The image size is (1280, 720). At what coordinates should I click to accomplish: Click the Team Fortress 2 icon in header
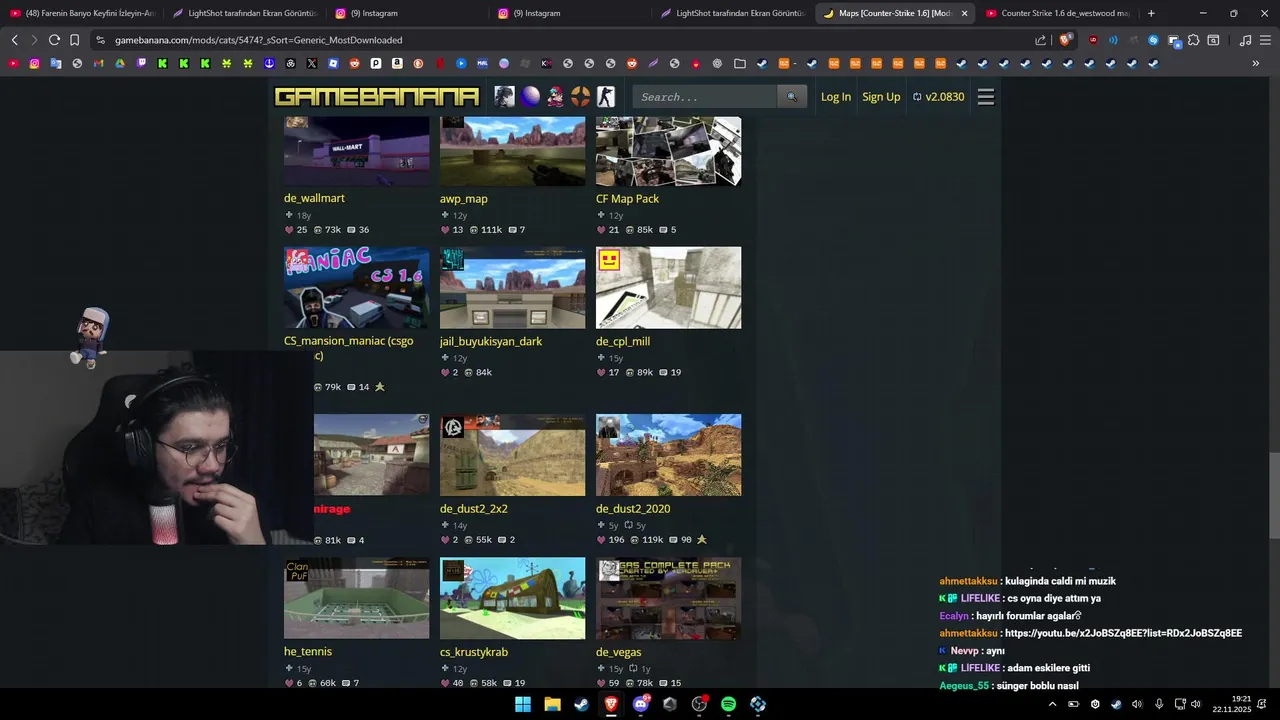coord(581,97)
